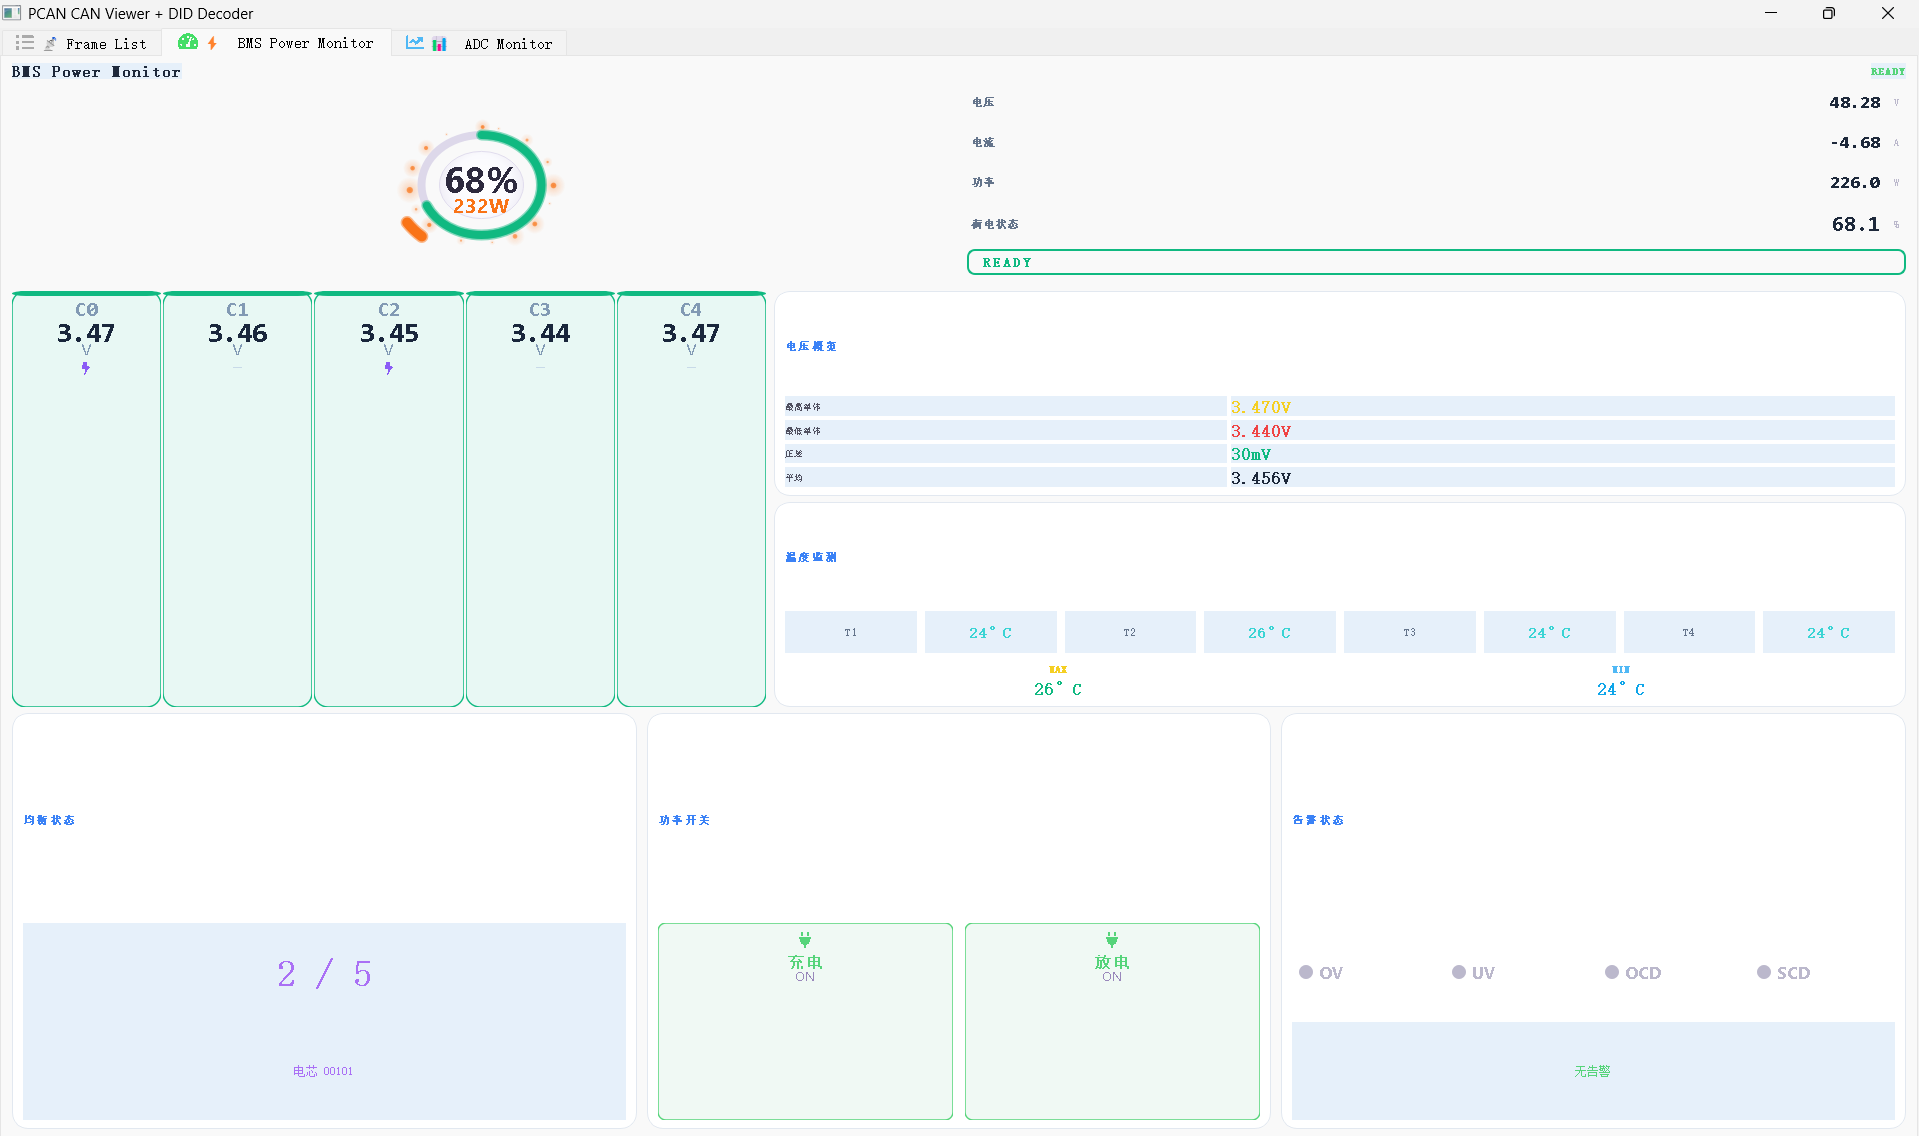Select the C2 cell card showing 3.45
The height and width of the screenshot is (1136, 1919).
pyautogui.click(x=389, y=499)
